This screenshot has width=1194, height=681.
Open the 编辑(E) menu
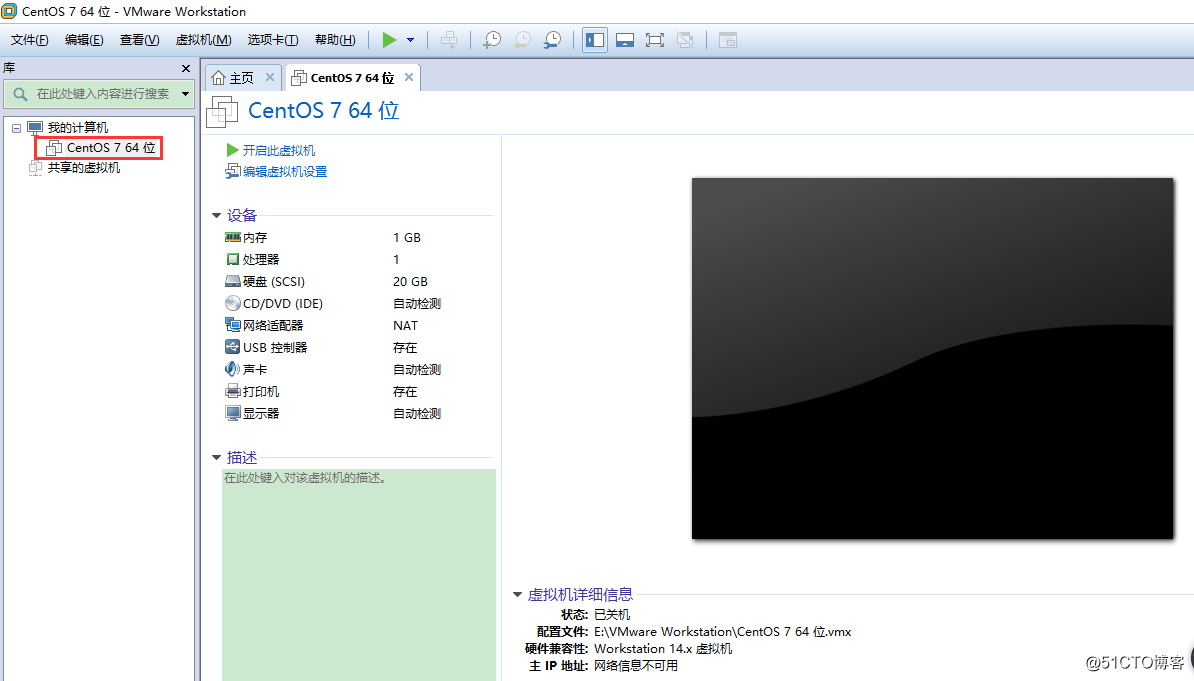84,40
